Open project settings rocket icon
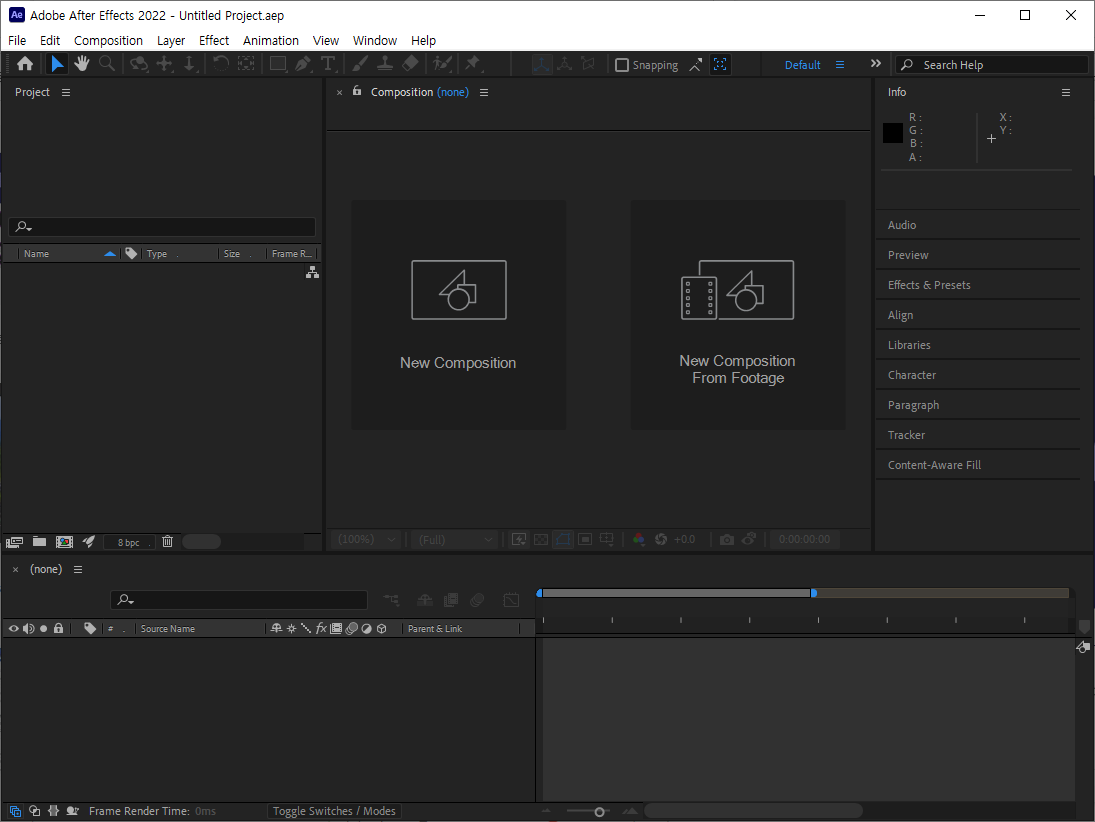The height and width of the screenshot is (822, 1095). tap(89, 542)
